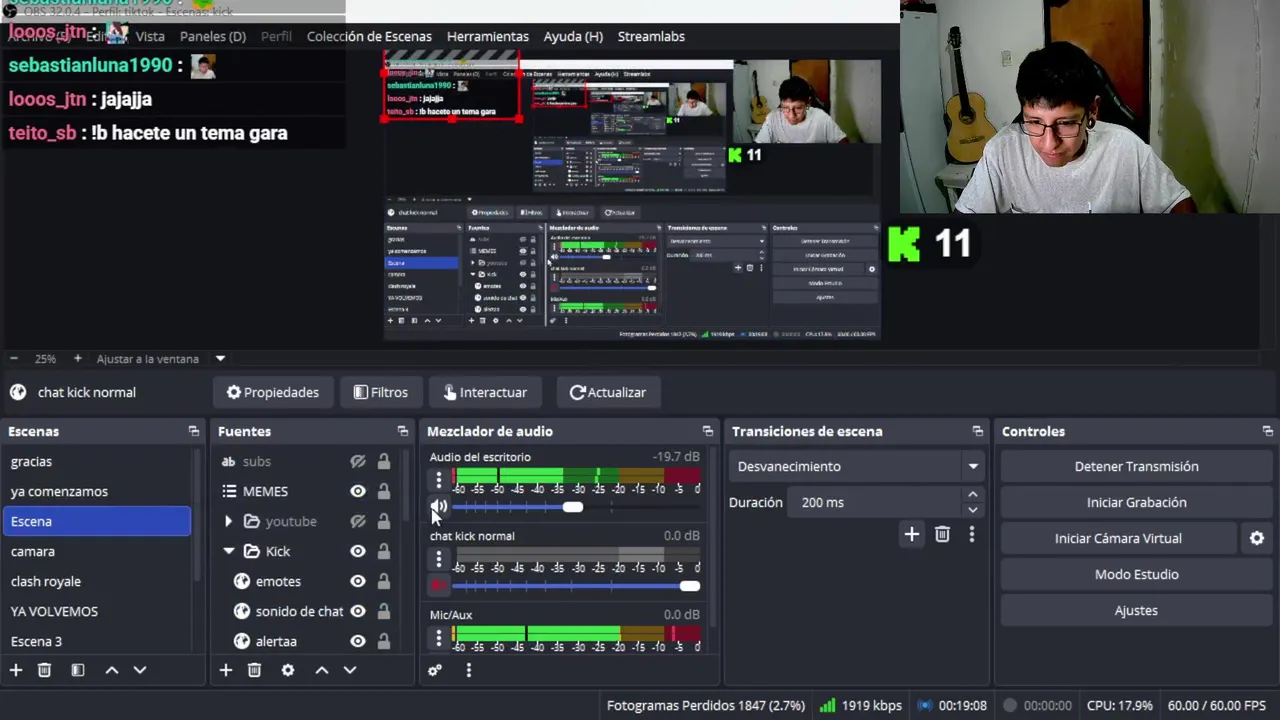Switch to Modo Estudio

1136,574
